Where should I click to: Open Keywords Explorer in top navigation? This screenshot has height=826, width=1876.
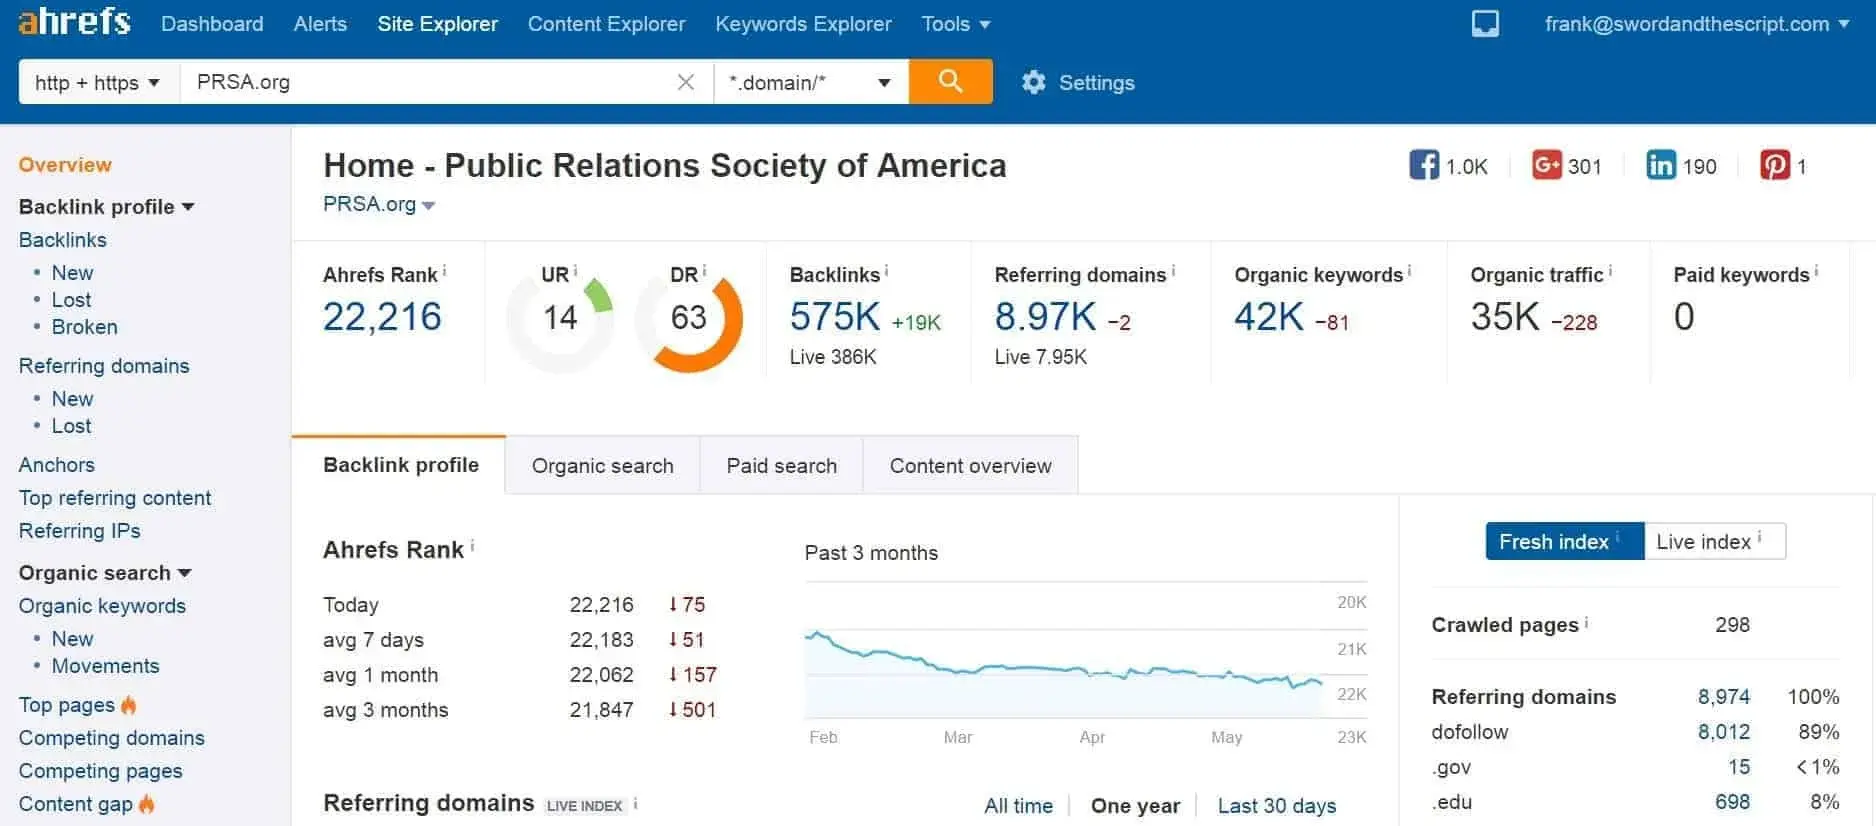803,24
